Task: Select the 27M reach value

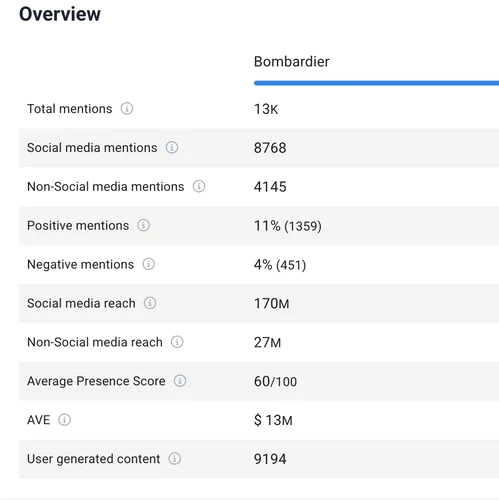Action: (268, 342)
